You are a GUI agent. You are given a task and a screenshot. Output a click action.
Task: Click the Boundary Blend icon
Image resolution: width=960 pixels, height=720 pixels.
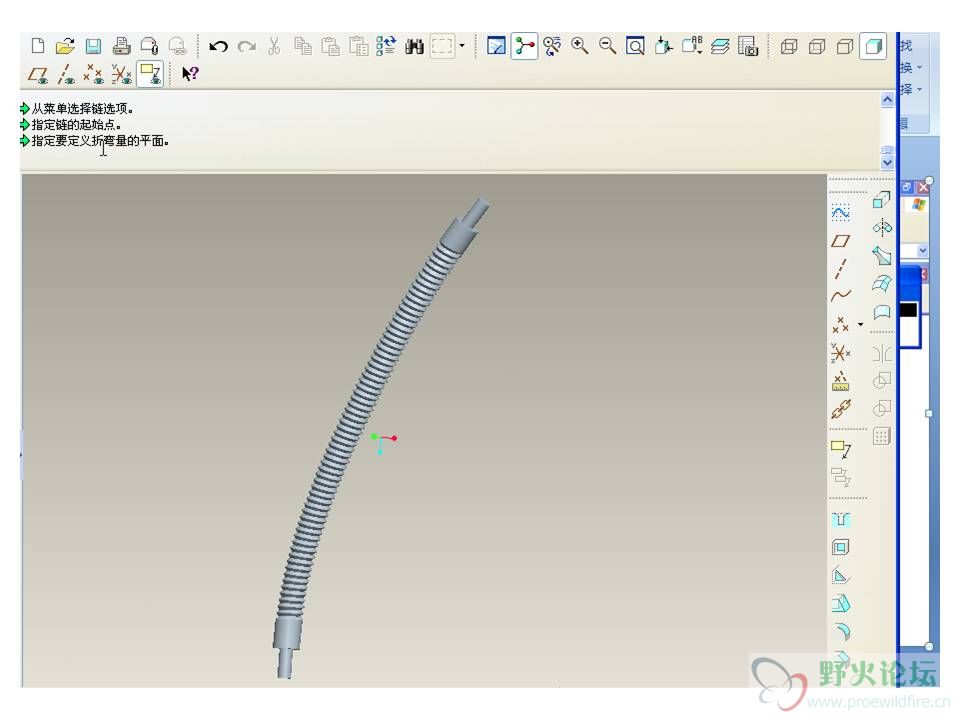pos(882,283)
